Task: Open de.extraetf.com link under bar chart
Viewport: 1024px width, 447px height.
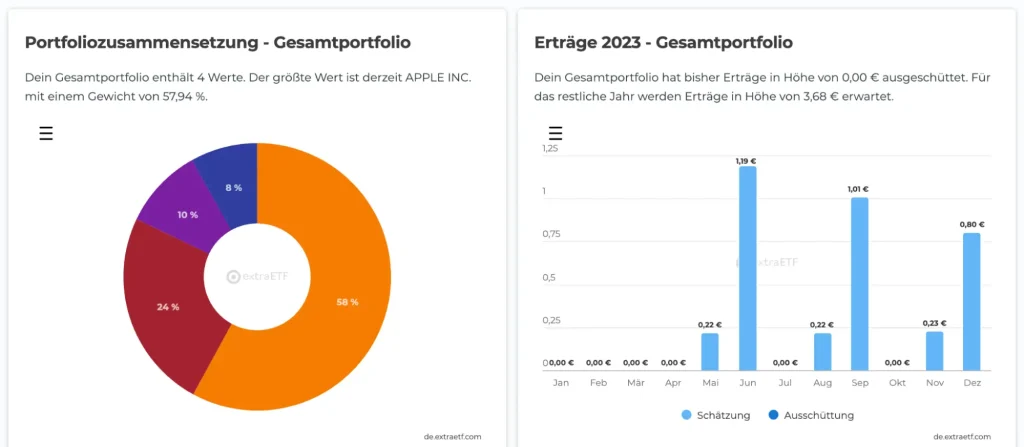Action: (962, 436)
